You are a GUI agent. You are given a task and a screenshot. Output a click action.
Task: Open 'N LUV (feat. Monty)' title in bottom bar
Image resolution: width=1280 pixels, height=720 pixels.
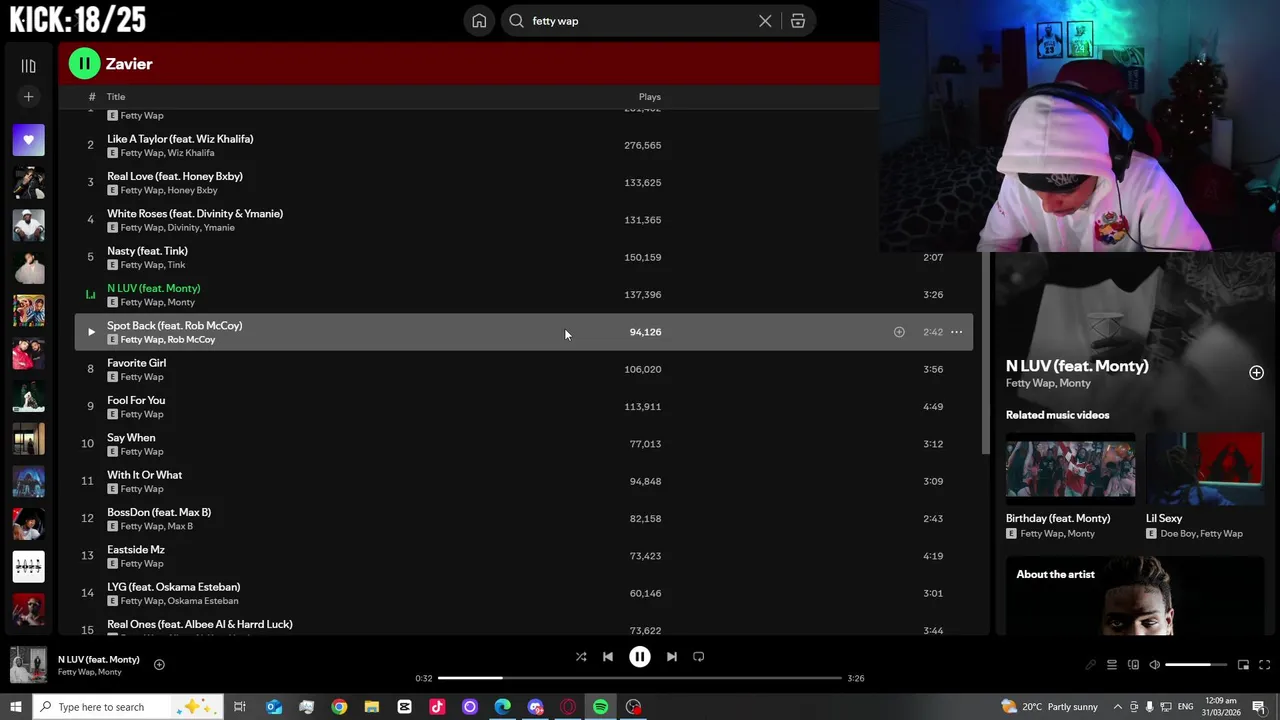[98, 660]
